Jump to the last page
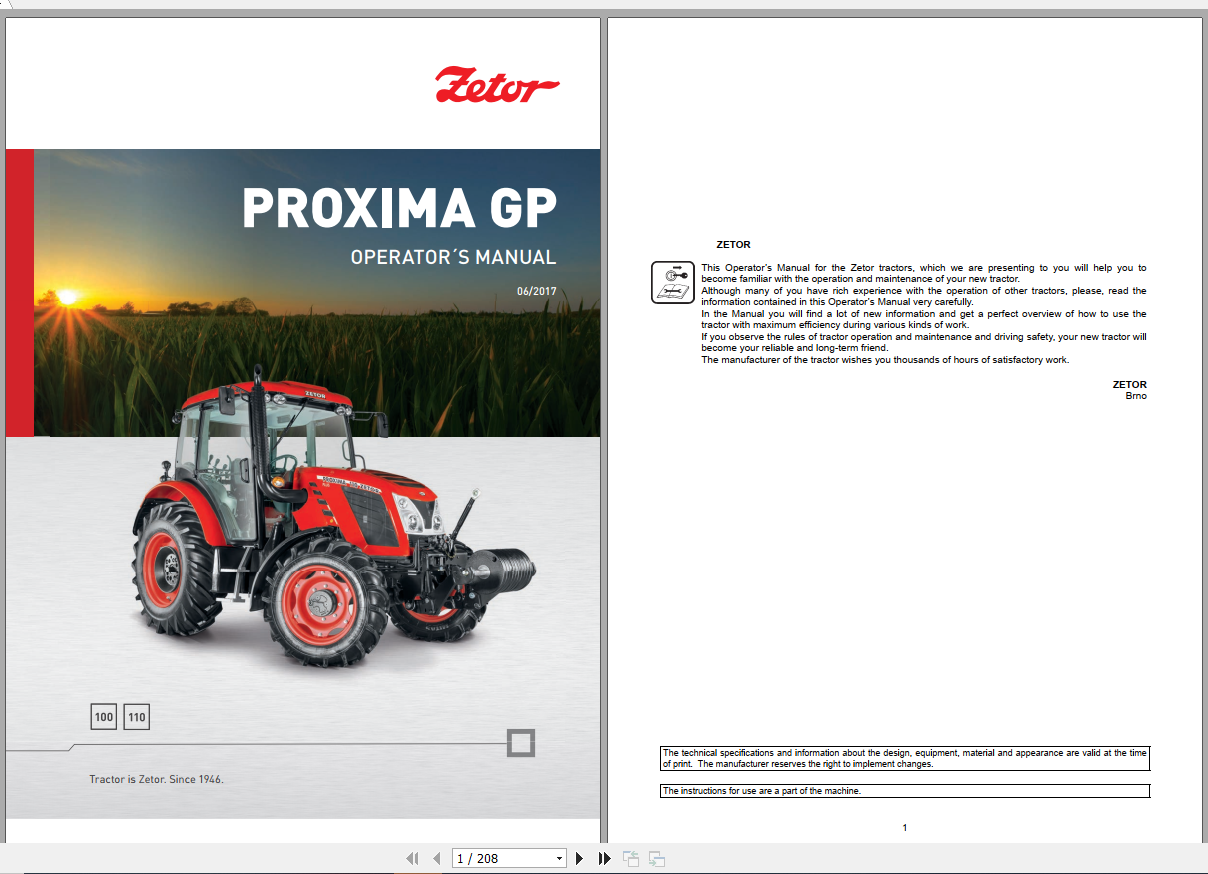Image resolution: width=1208 pixels, height=874 pixels. [x=604, y=858]
